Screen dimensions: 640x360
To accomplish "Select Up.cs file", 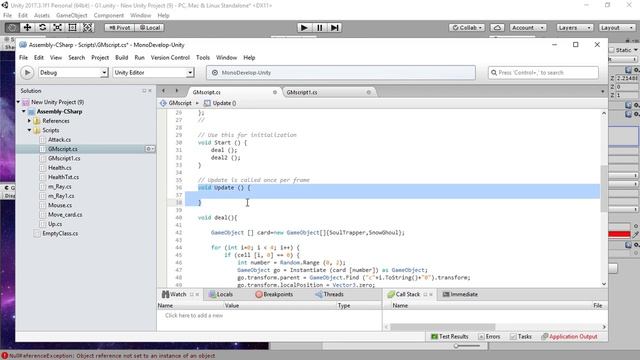I will pos(55,224).
